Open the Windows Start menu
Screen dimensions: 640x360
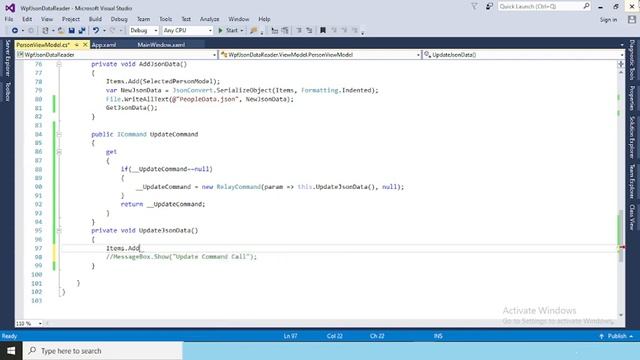(x=11, y=351)
